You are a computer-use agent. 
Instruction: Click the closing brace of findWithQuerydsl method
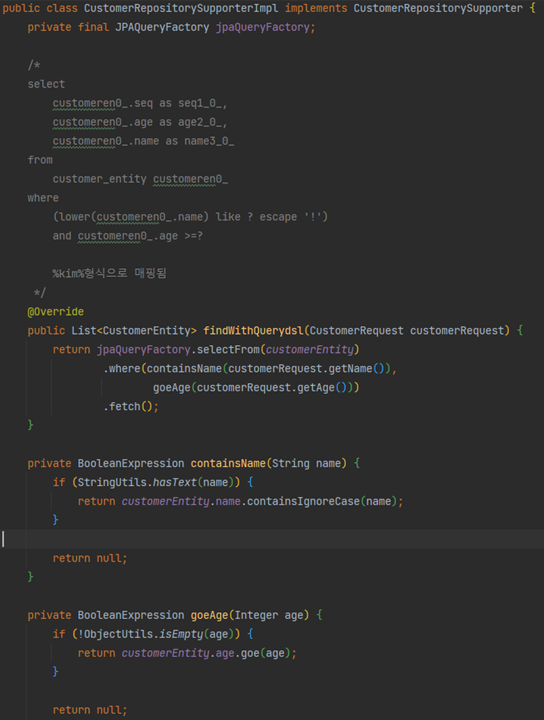click(30, 425)
